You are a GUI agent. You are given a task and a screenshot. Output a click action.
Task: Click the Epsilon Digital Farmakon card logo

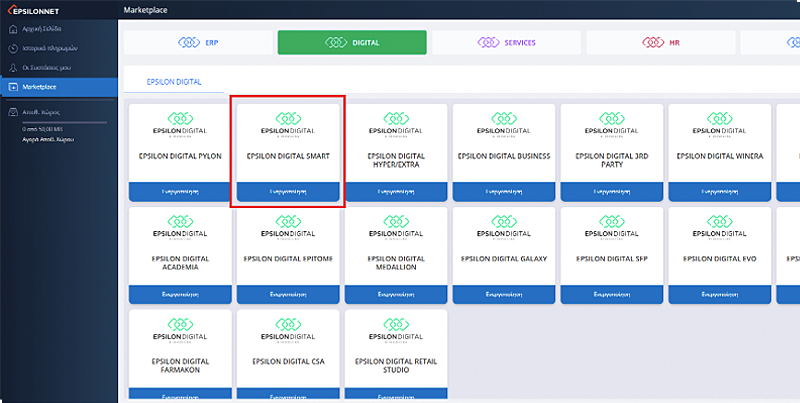pos(180,330)
